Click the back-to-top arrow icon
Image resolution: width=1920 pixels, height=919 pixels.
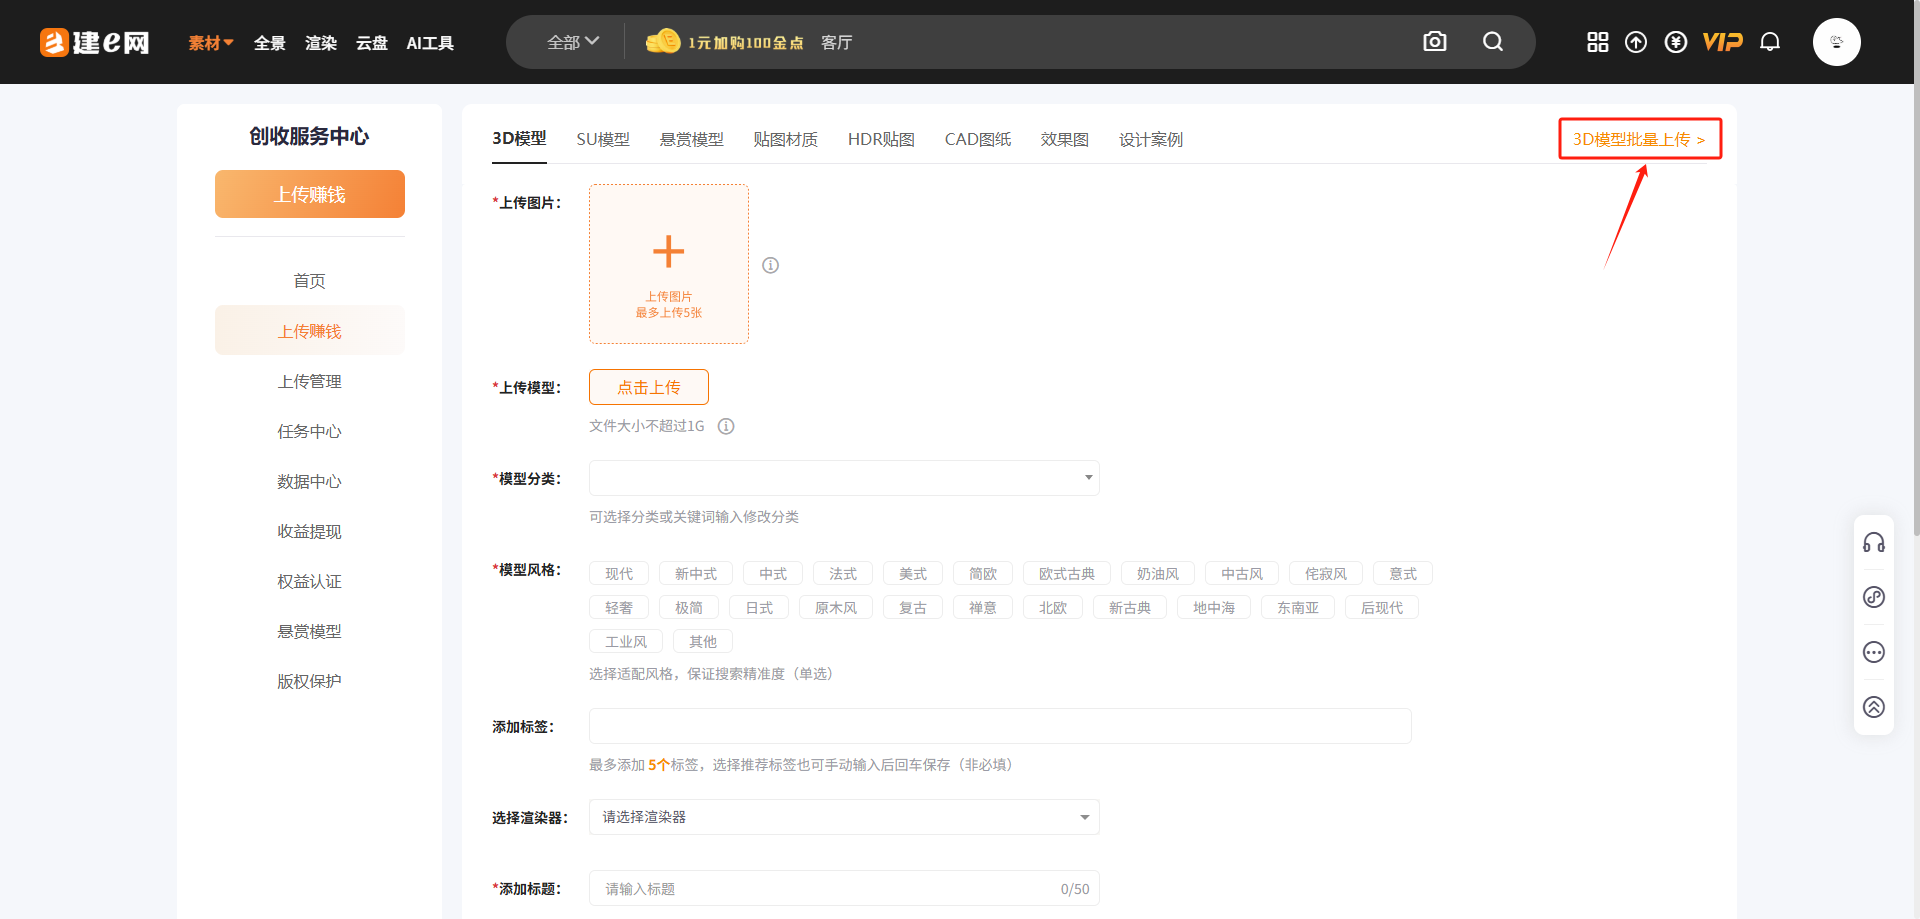[1873, 707]
